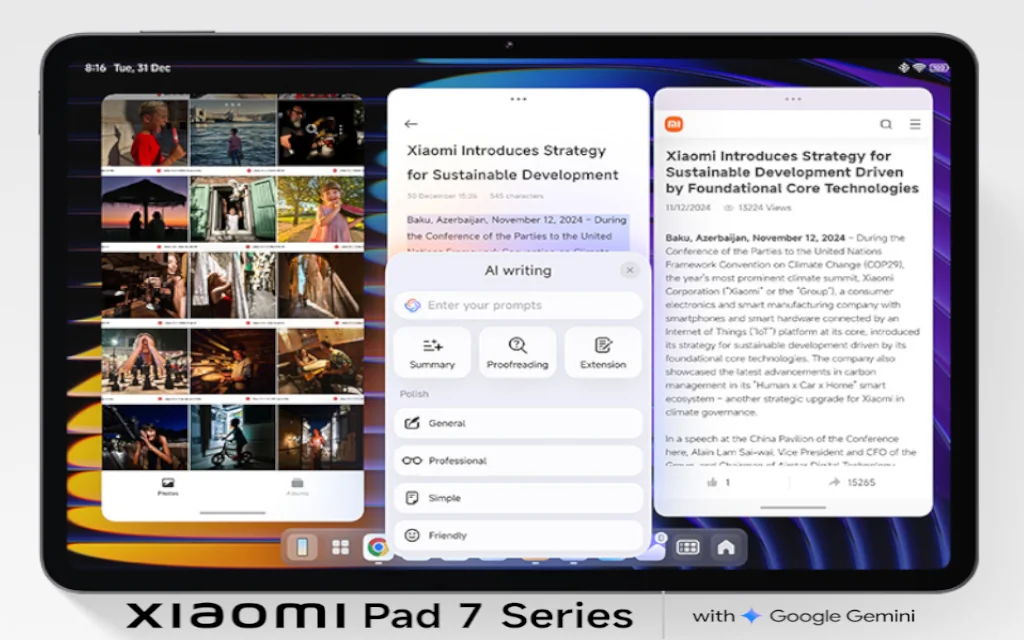Click the phone icon in dock
1024x640 pixels.
click(302, 547)
